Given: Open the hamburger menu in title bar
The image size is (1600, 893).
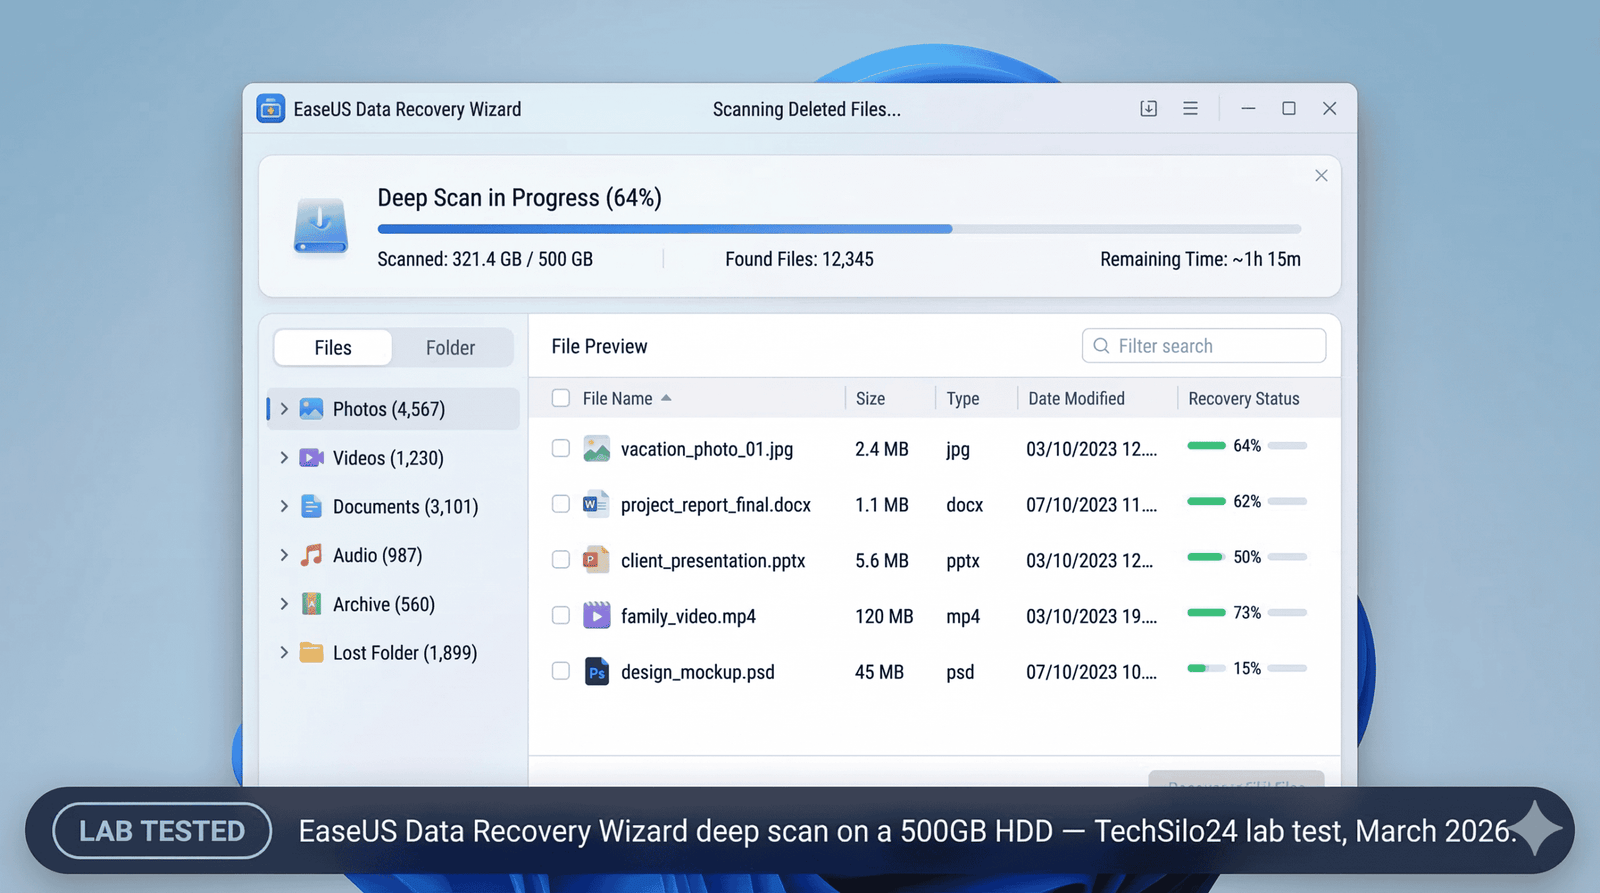Looking at the screenshot, I should coord(1190,108).
